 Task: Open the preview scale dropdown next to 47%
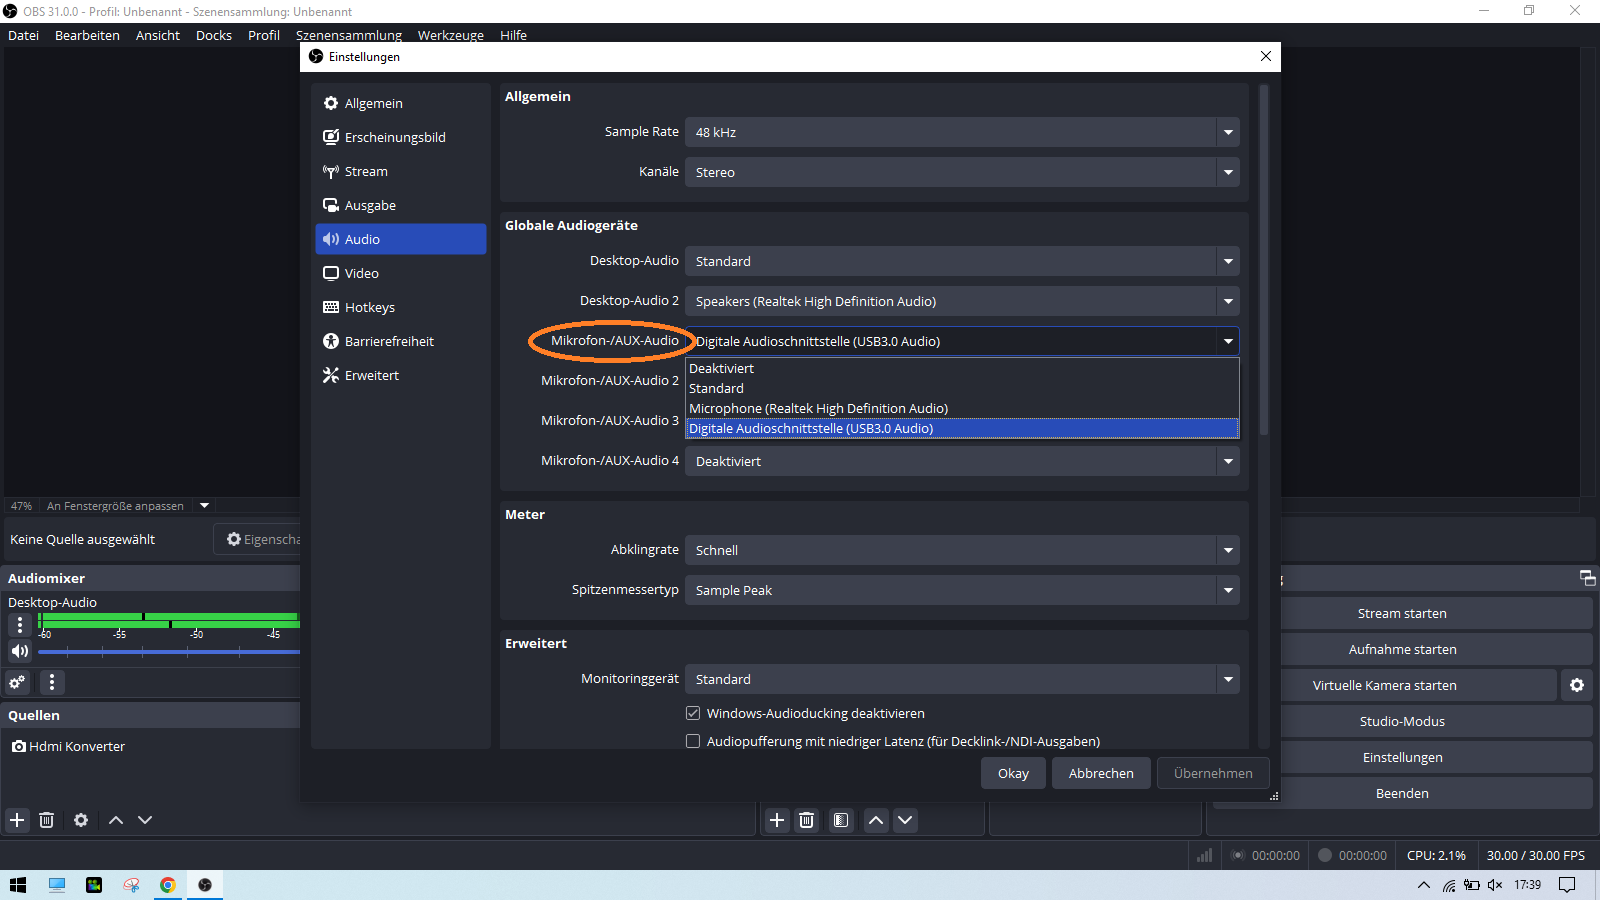point(204,505)
